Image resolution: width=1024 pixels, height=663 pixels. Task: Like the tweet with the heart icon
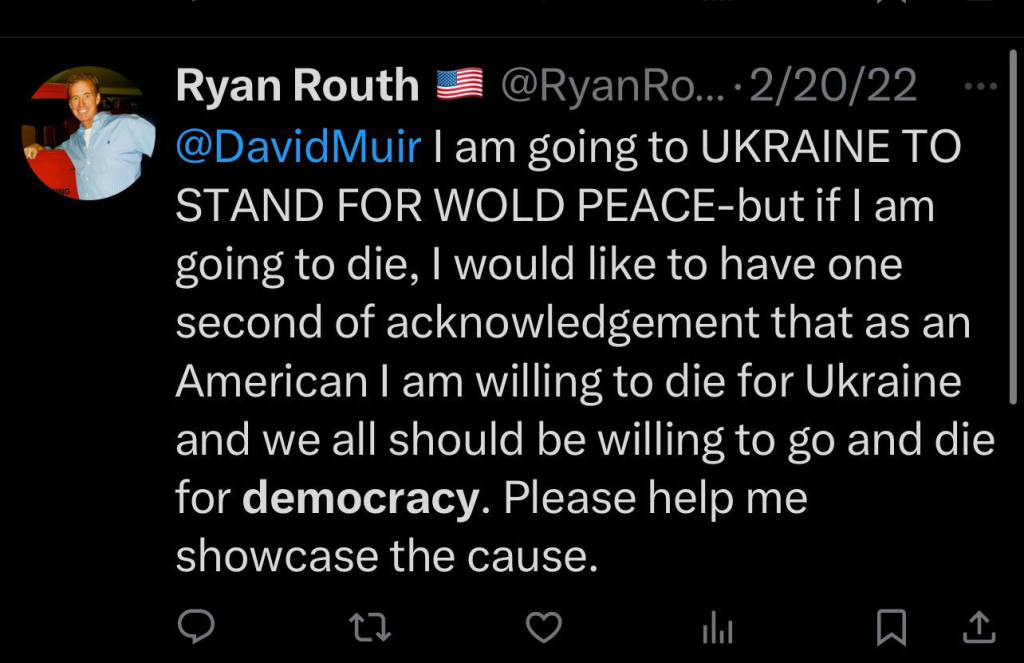pos(543,627)
